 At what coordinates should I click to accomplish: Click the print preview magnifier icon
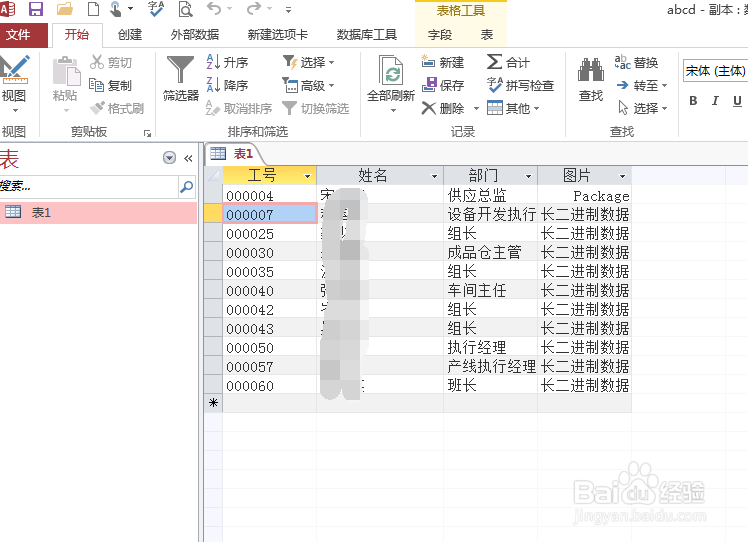(x=185, y=9)
